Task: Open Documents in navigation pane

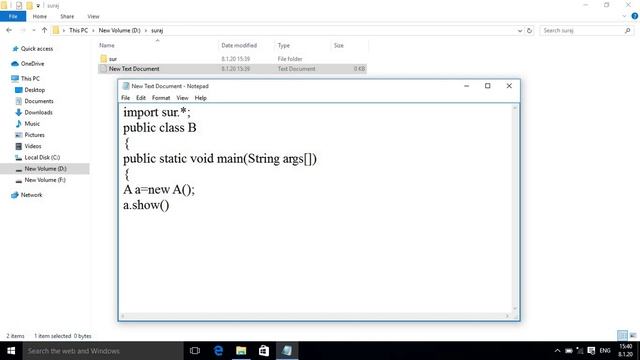Action: pos(39,101)
